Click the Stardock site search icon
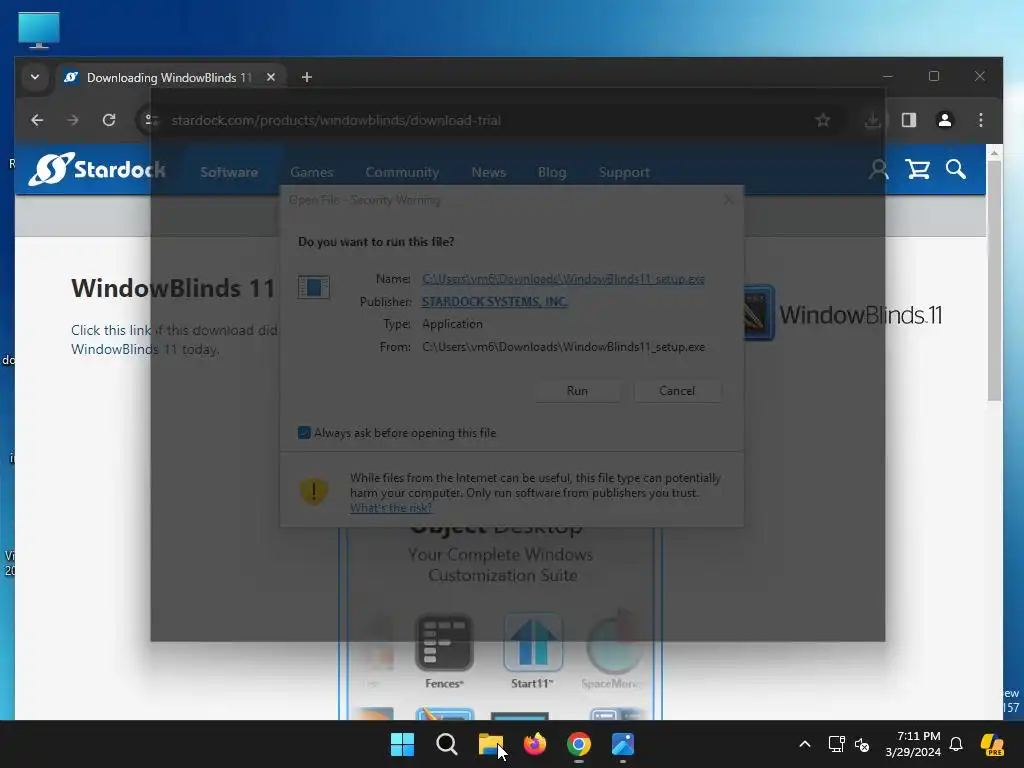This screenshot has width=1024, height=768. 955,170
